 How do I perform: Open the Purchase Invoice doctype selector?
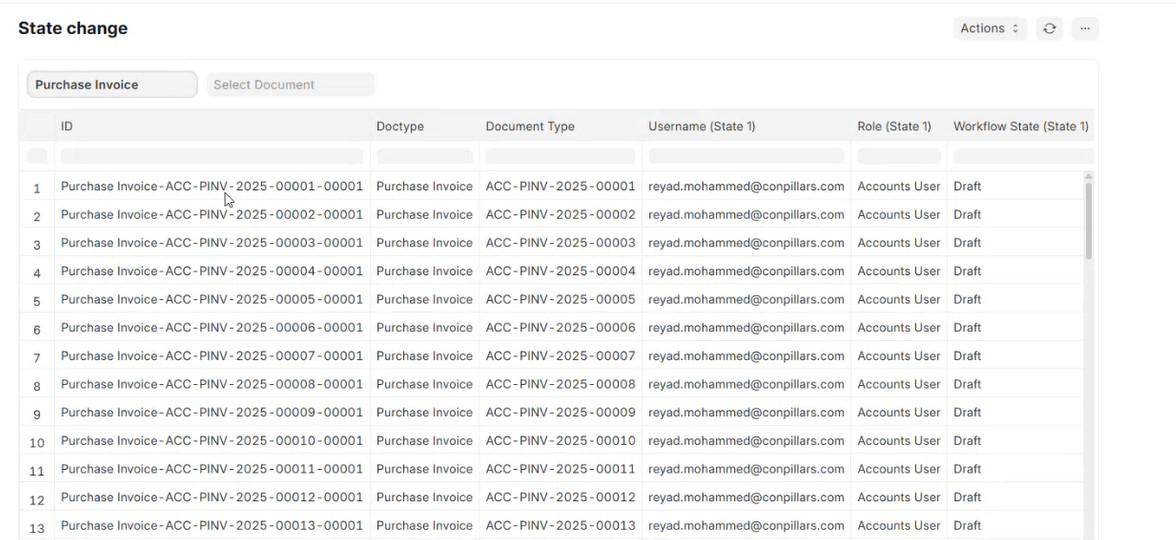tap(112, 85)
